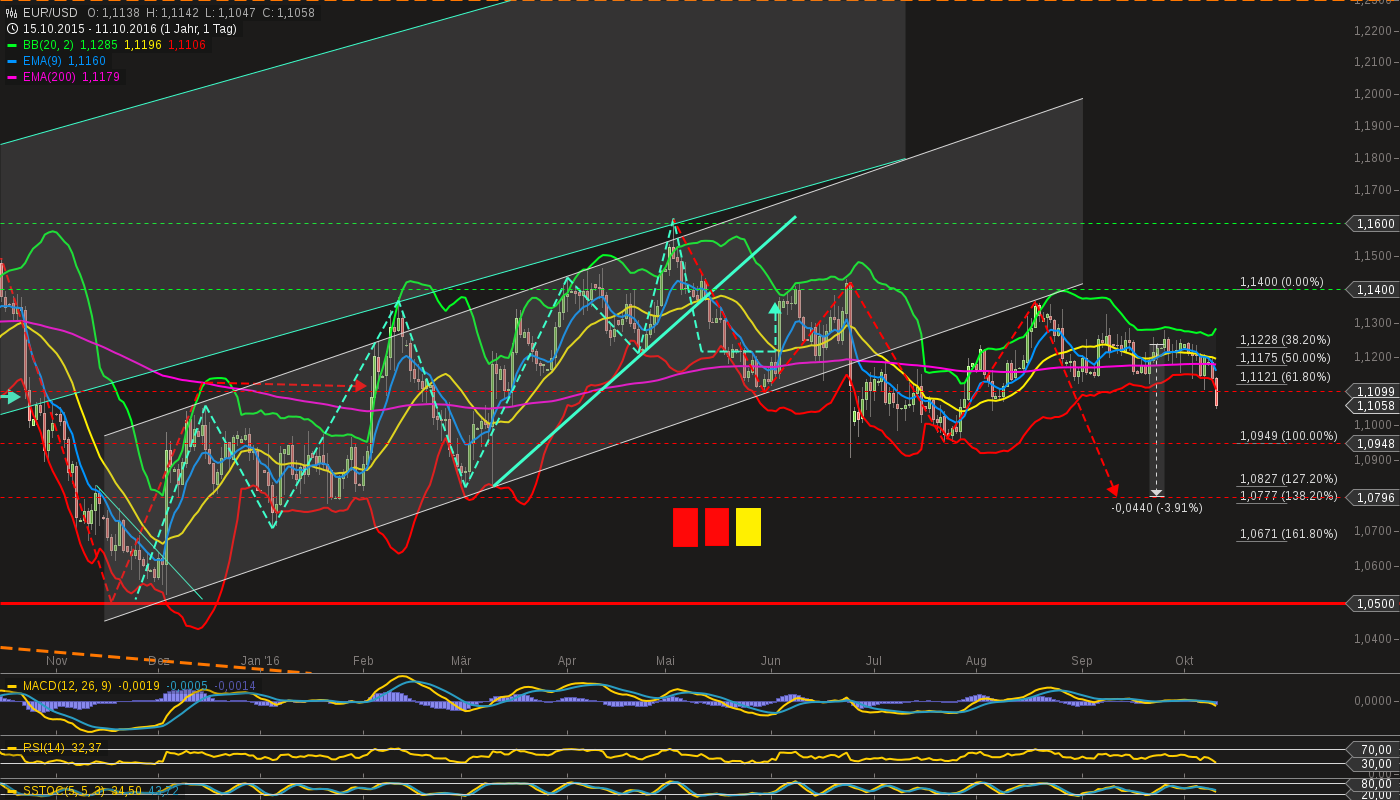Select the Fibonacci label 1,0671 (161.80%)

(1289, 534)
